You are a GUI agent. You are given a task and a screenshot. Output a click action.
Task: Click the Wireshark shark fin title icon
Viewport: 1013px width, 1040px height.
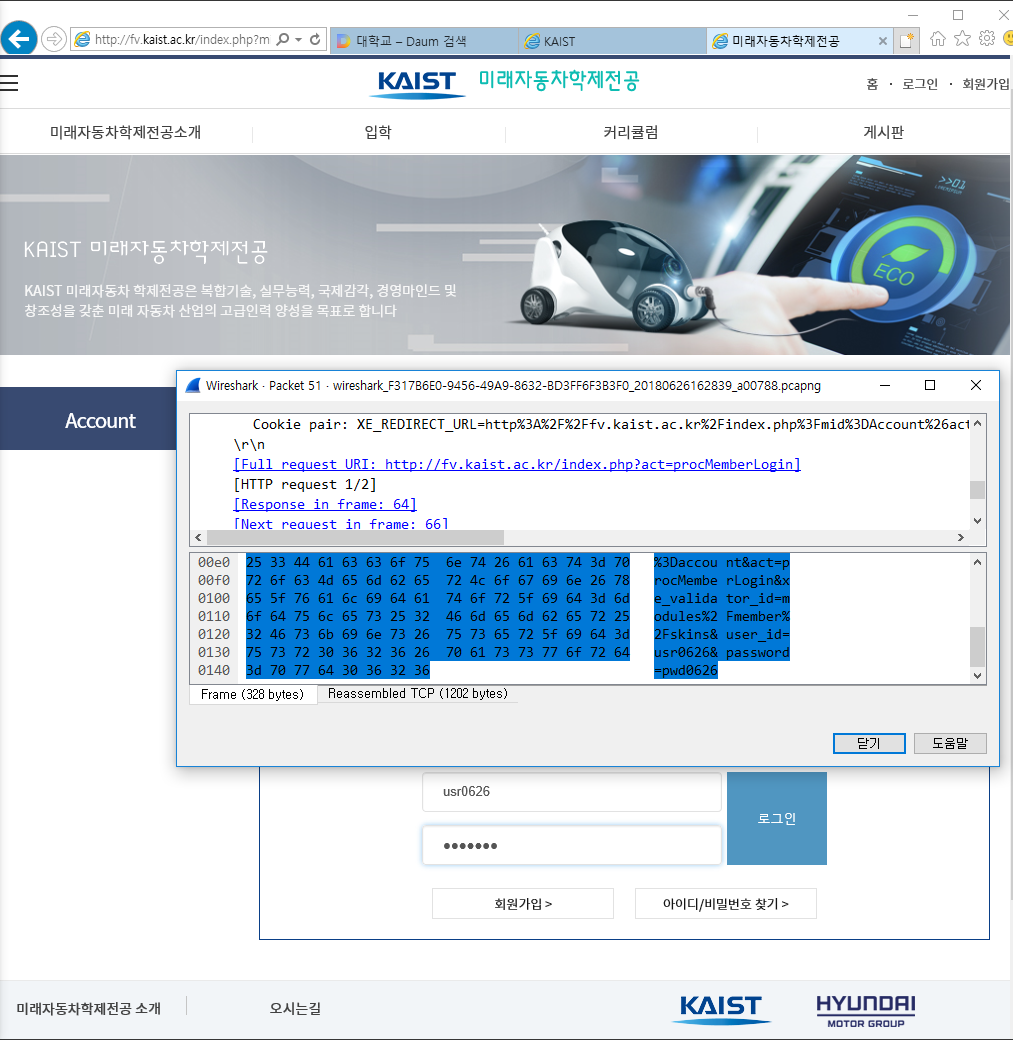coord(193,385)
